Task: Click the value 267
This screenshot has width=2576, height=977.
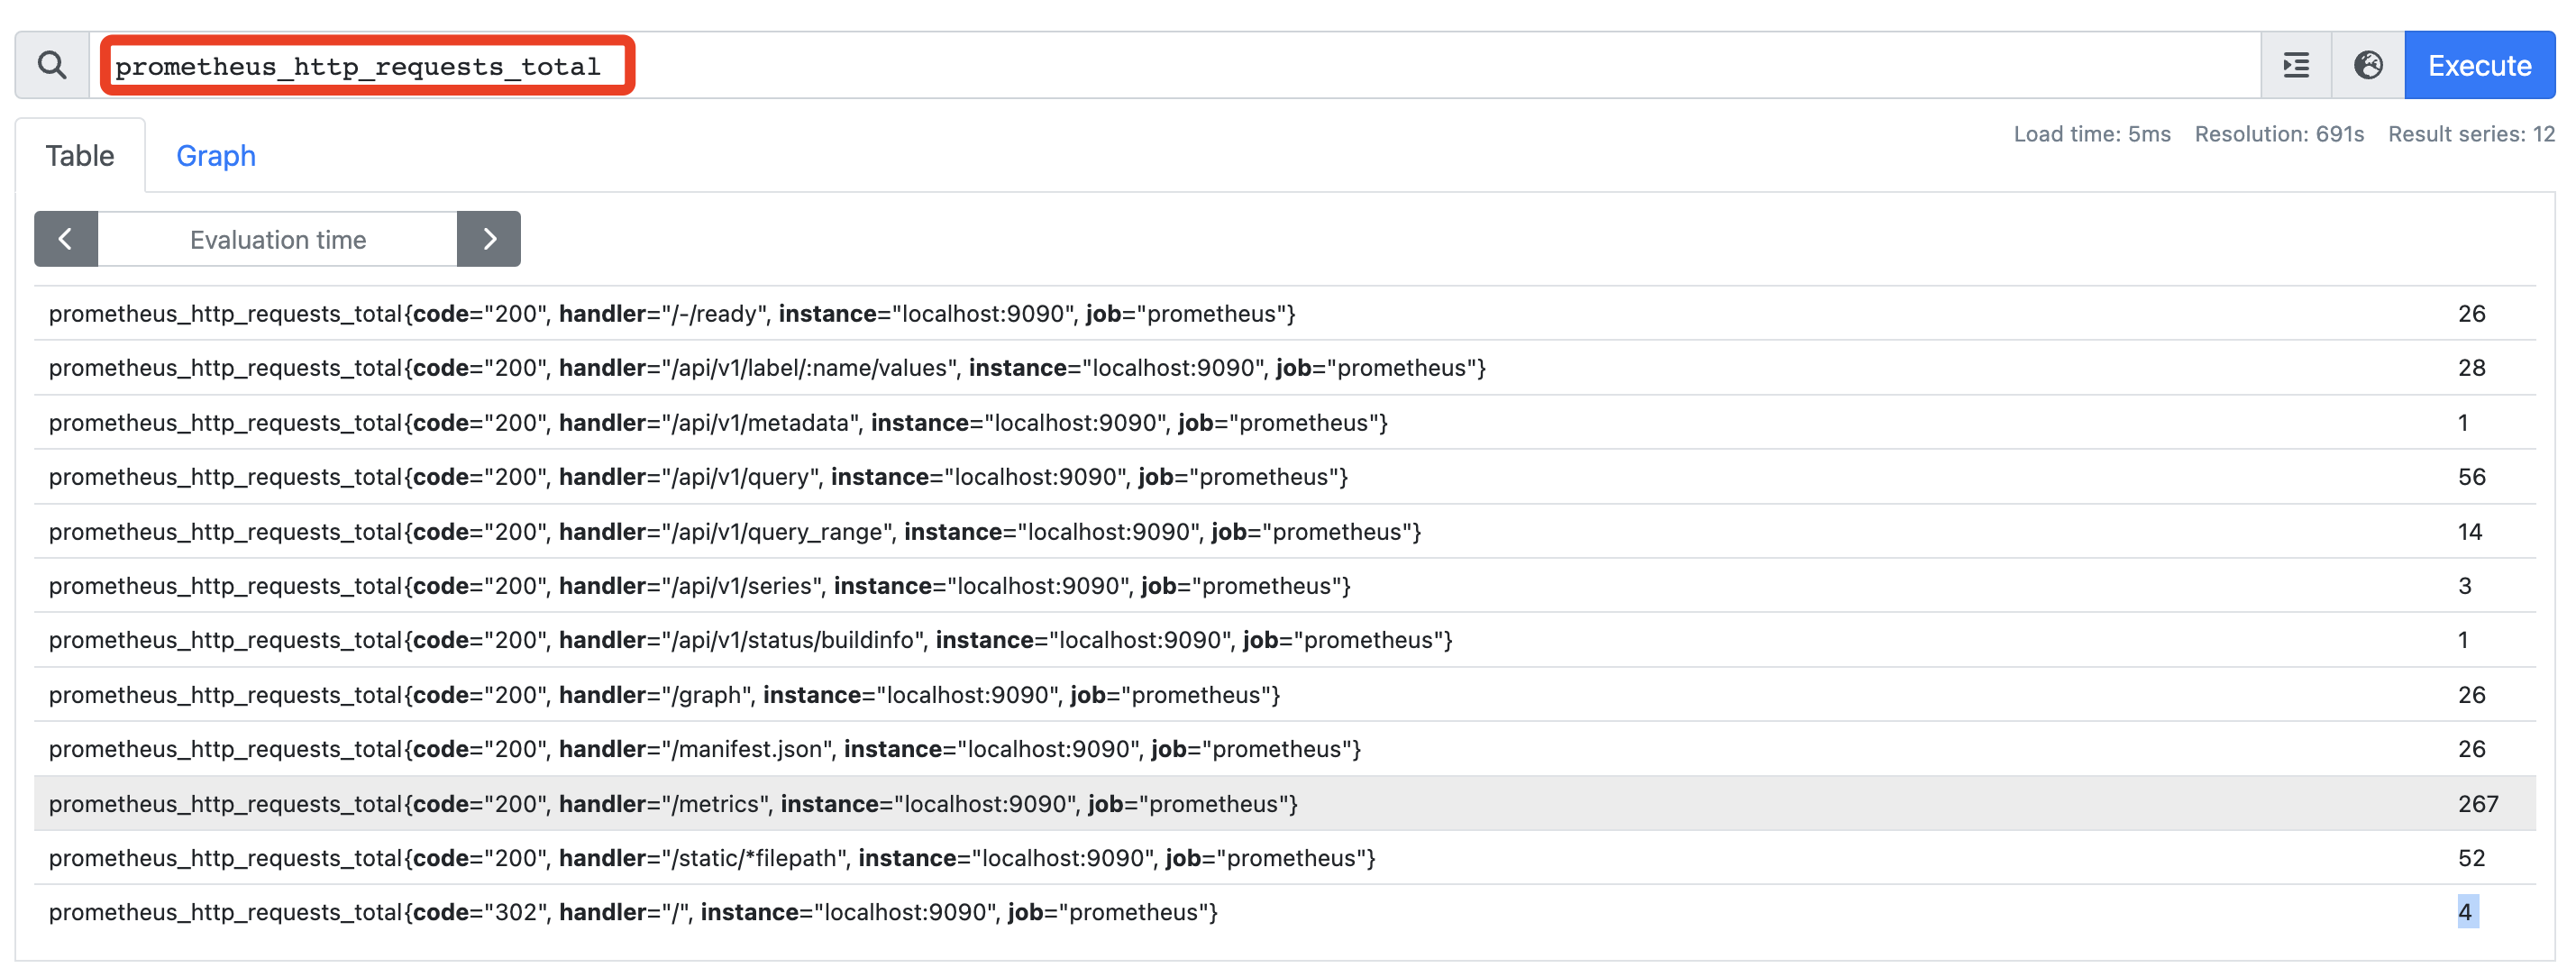Action: click(2478, 804)
